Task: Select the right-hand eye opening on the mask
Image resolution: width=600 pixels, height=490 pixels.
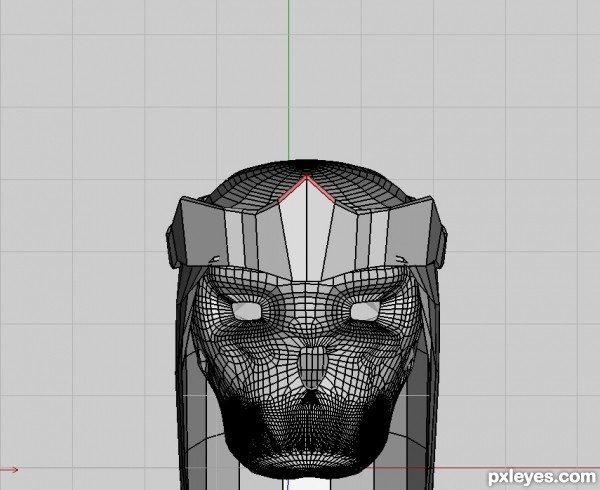Action: tap(365, 311)
